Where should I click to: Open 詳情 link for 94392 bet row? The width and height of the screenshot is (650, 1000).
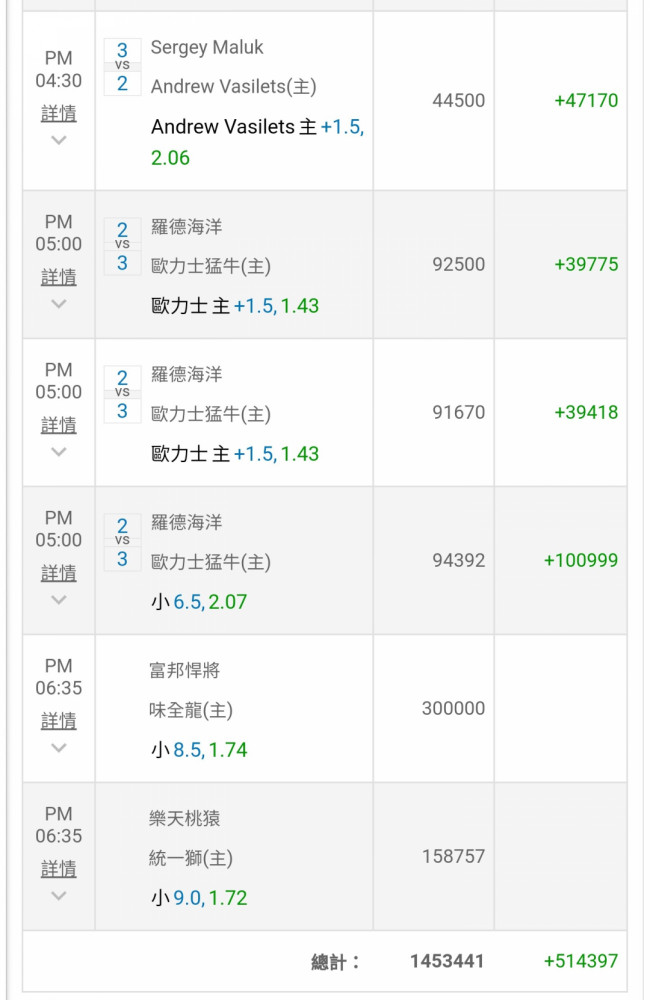tap(59, 573)
